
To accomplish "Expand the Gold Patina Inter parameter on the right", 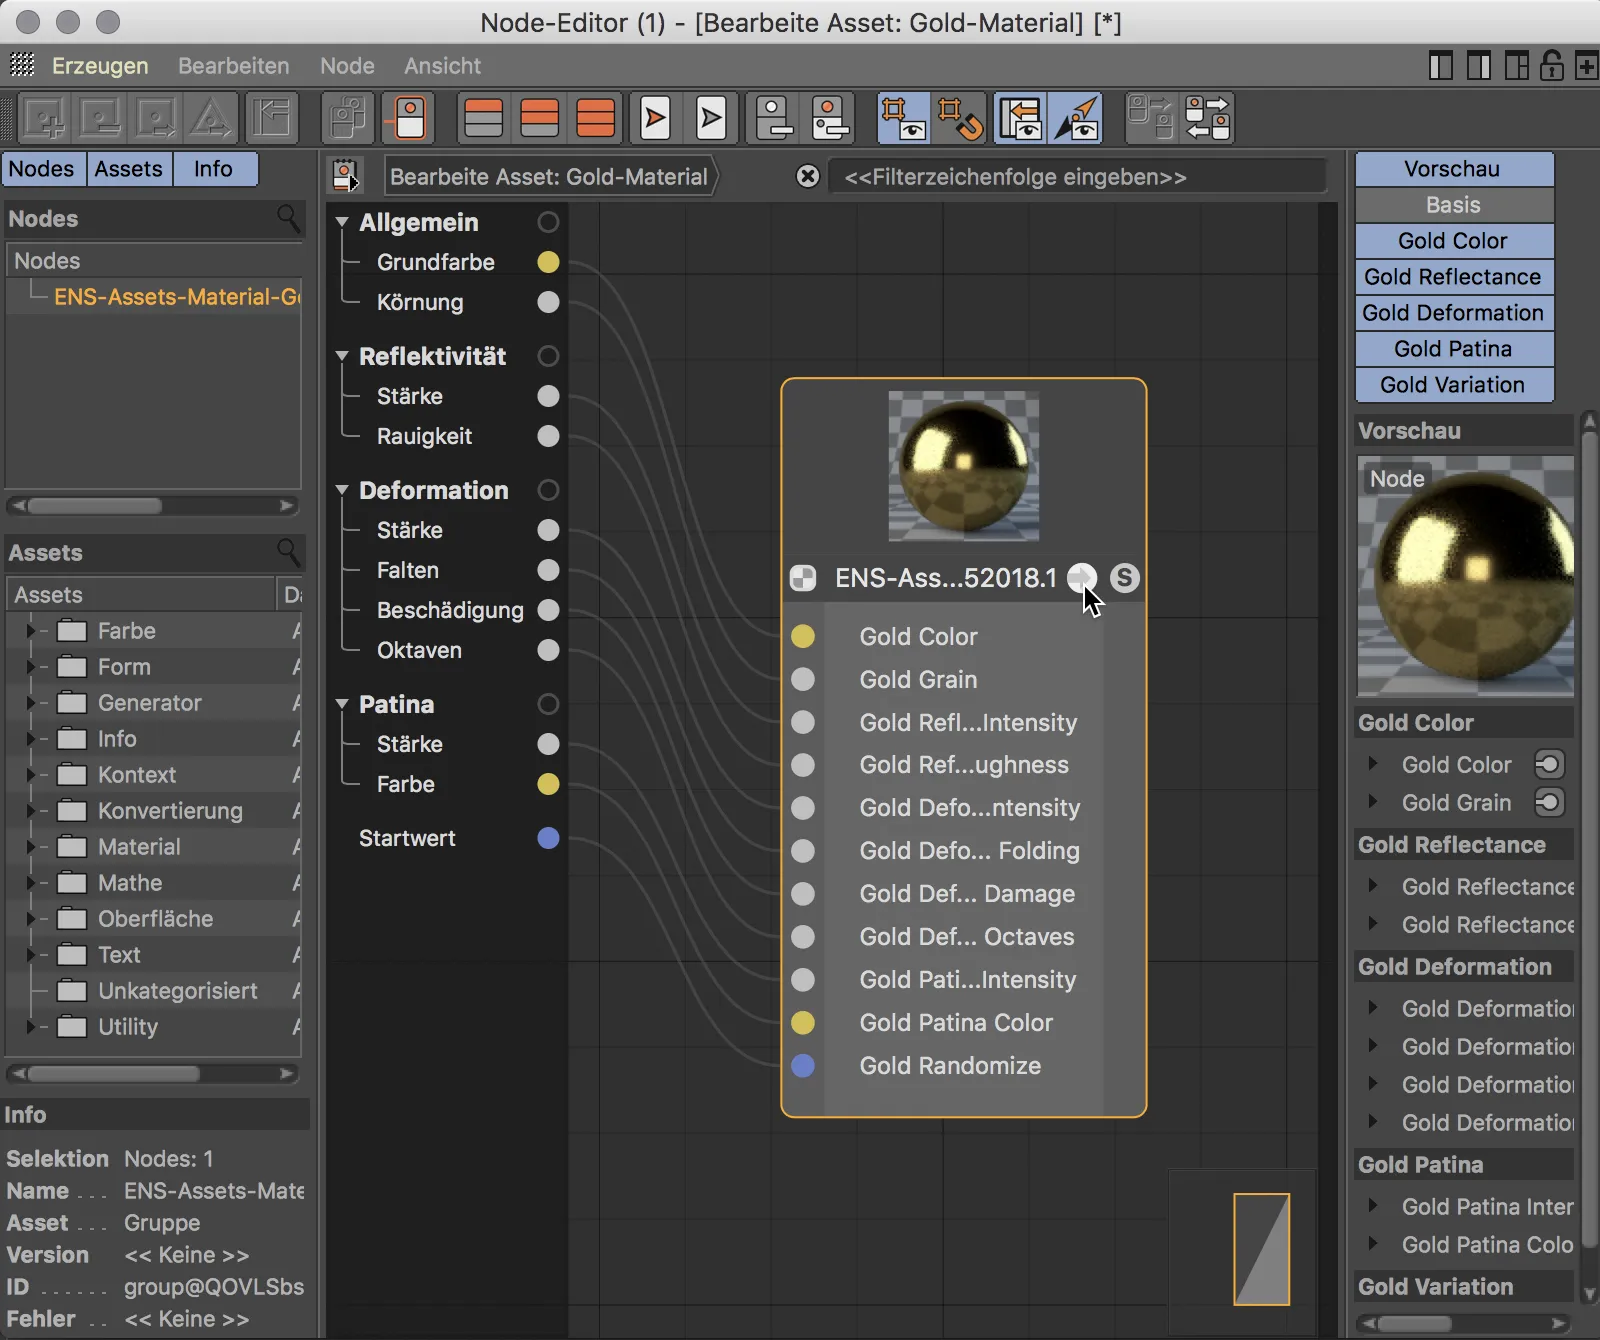I will [x=1372, y=1207].
